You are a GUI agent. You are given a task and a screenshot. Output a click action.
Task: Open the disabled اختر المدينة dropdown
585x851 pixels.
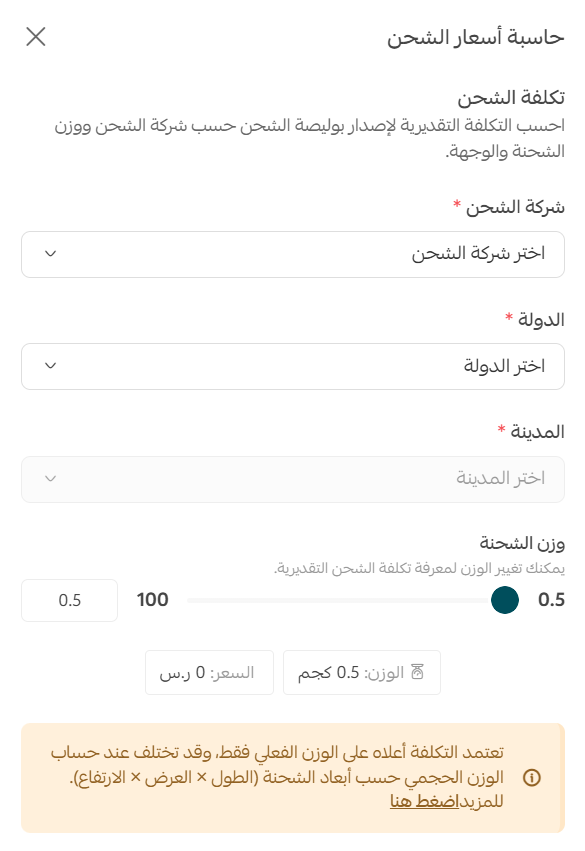pos(293,479)
